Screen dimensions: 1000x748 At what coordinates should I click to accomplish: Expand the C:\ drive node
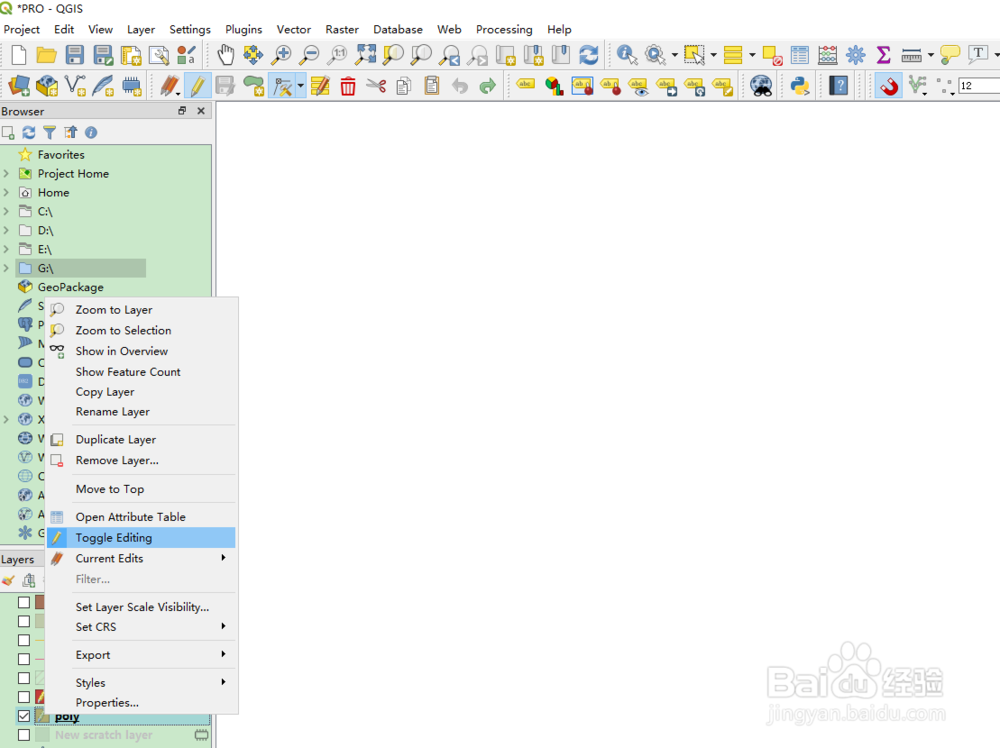(6, 211)
